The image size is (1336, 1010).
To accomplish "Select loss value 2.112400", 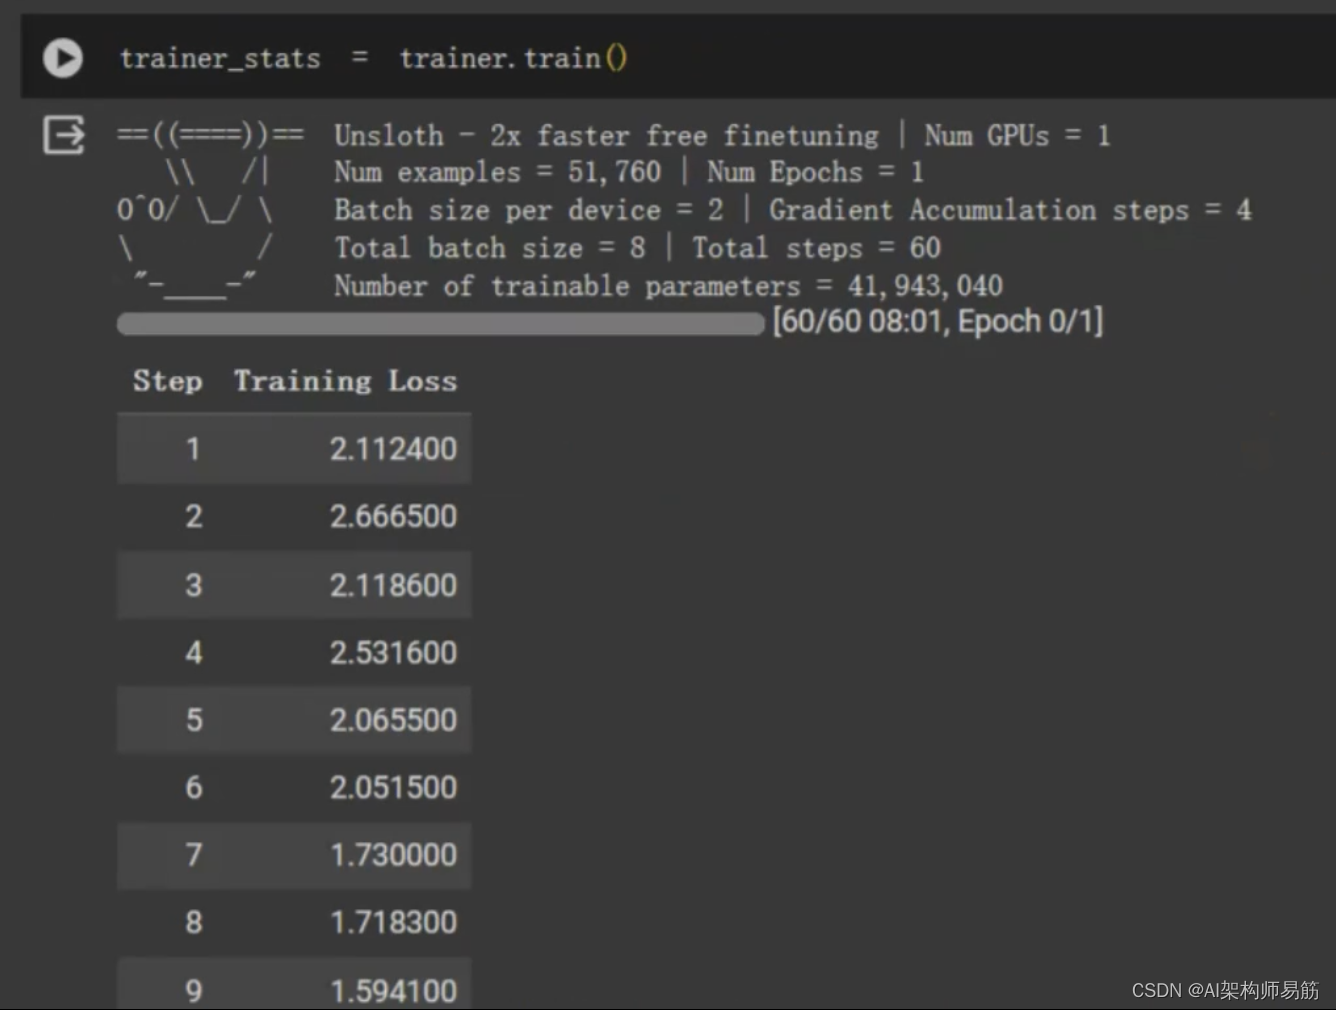I will point(393,449).
